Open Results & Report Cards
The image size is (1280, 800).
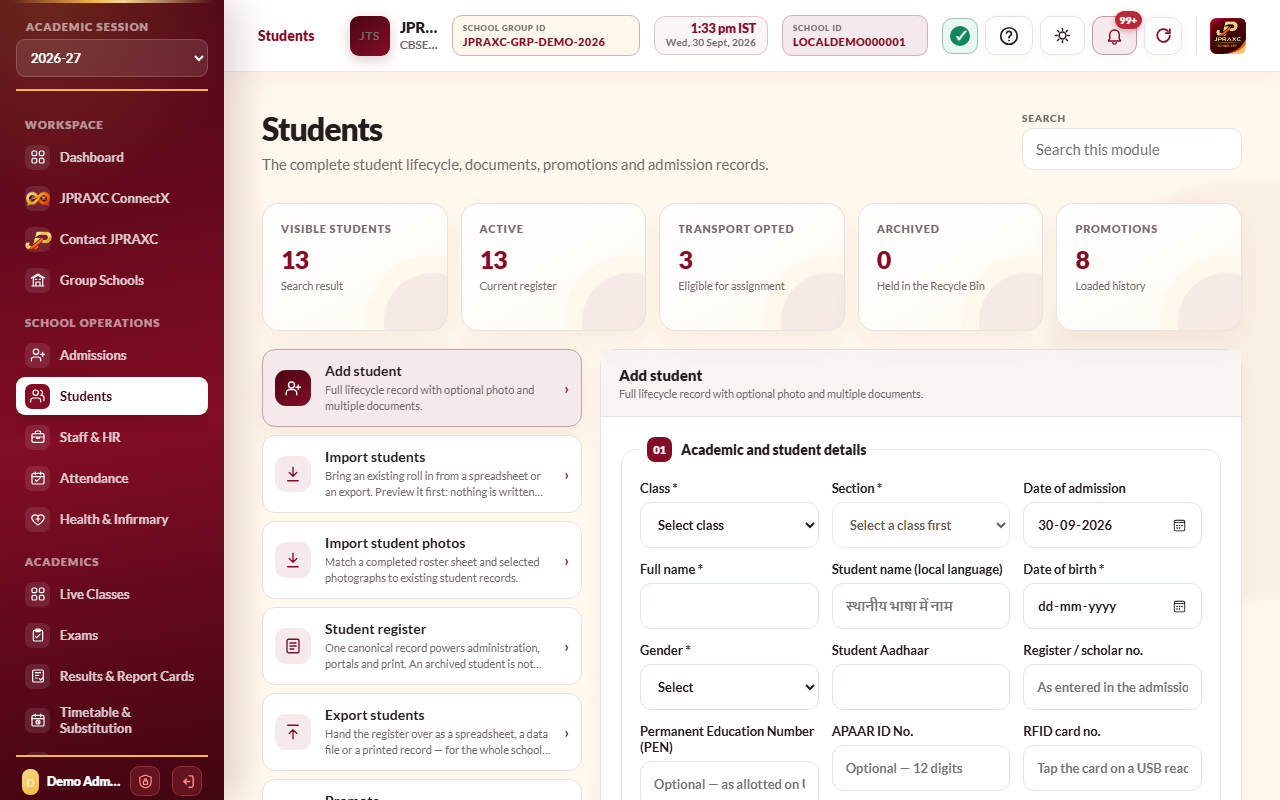coord(112,676)
